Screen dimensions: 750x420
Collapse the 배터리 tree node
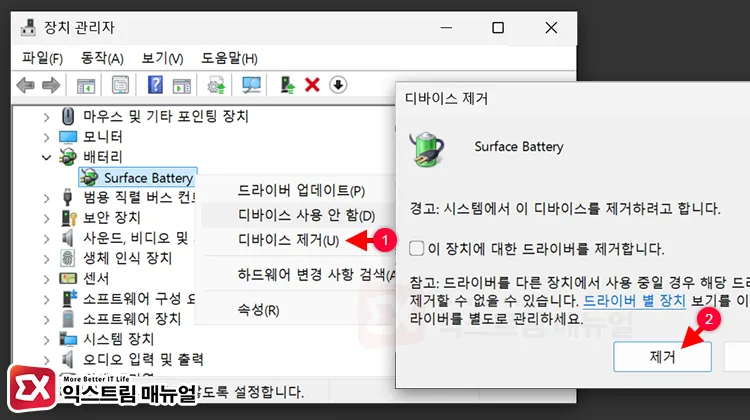pyautogui.click(x=46, y=157)
